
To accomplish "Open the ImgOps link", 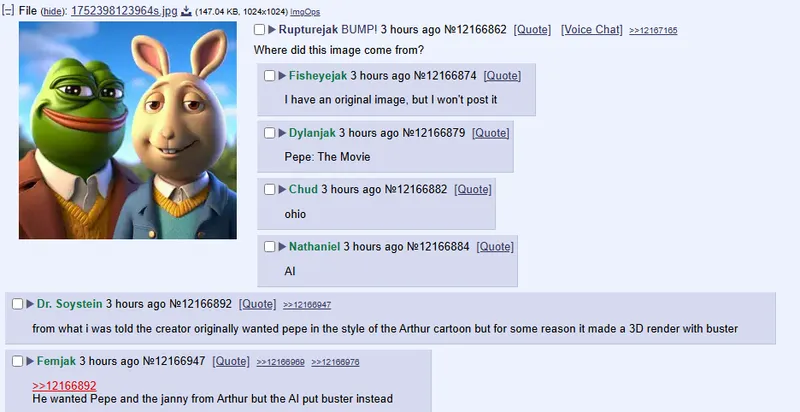I will pyautogui.click(x=305, y=12).
